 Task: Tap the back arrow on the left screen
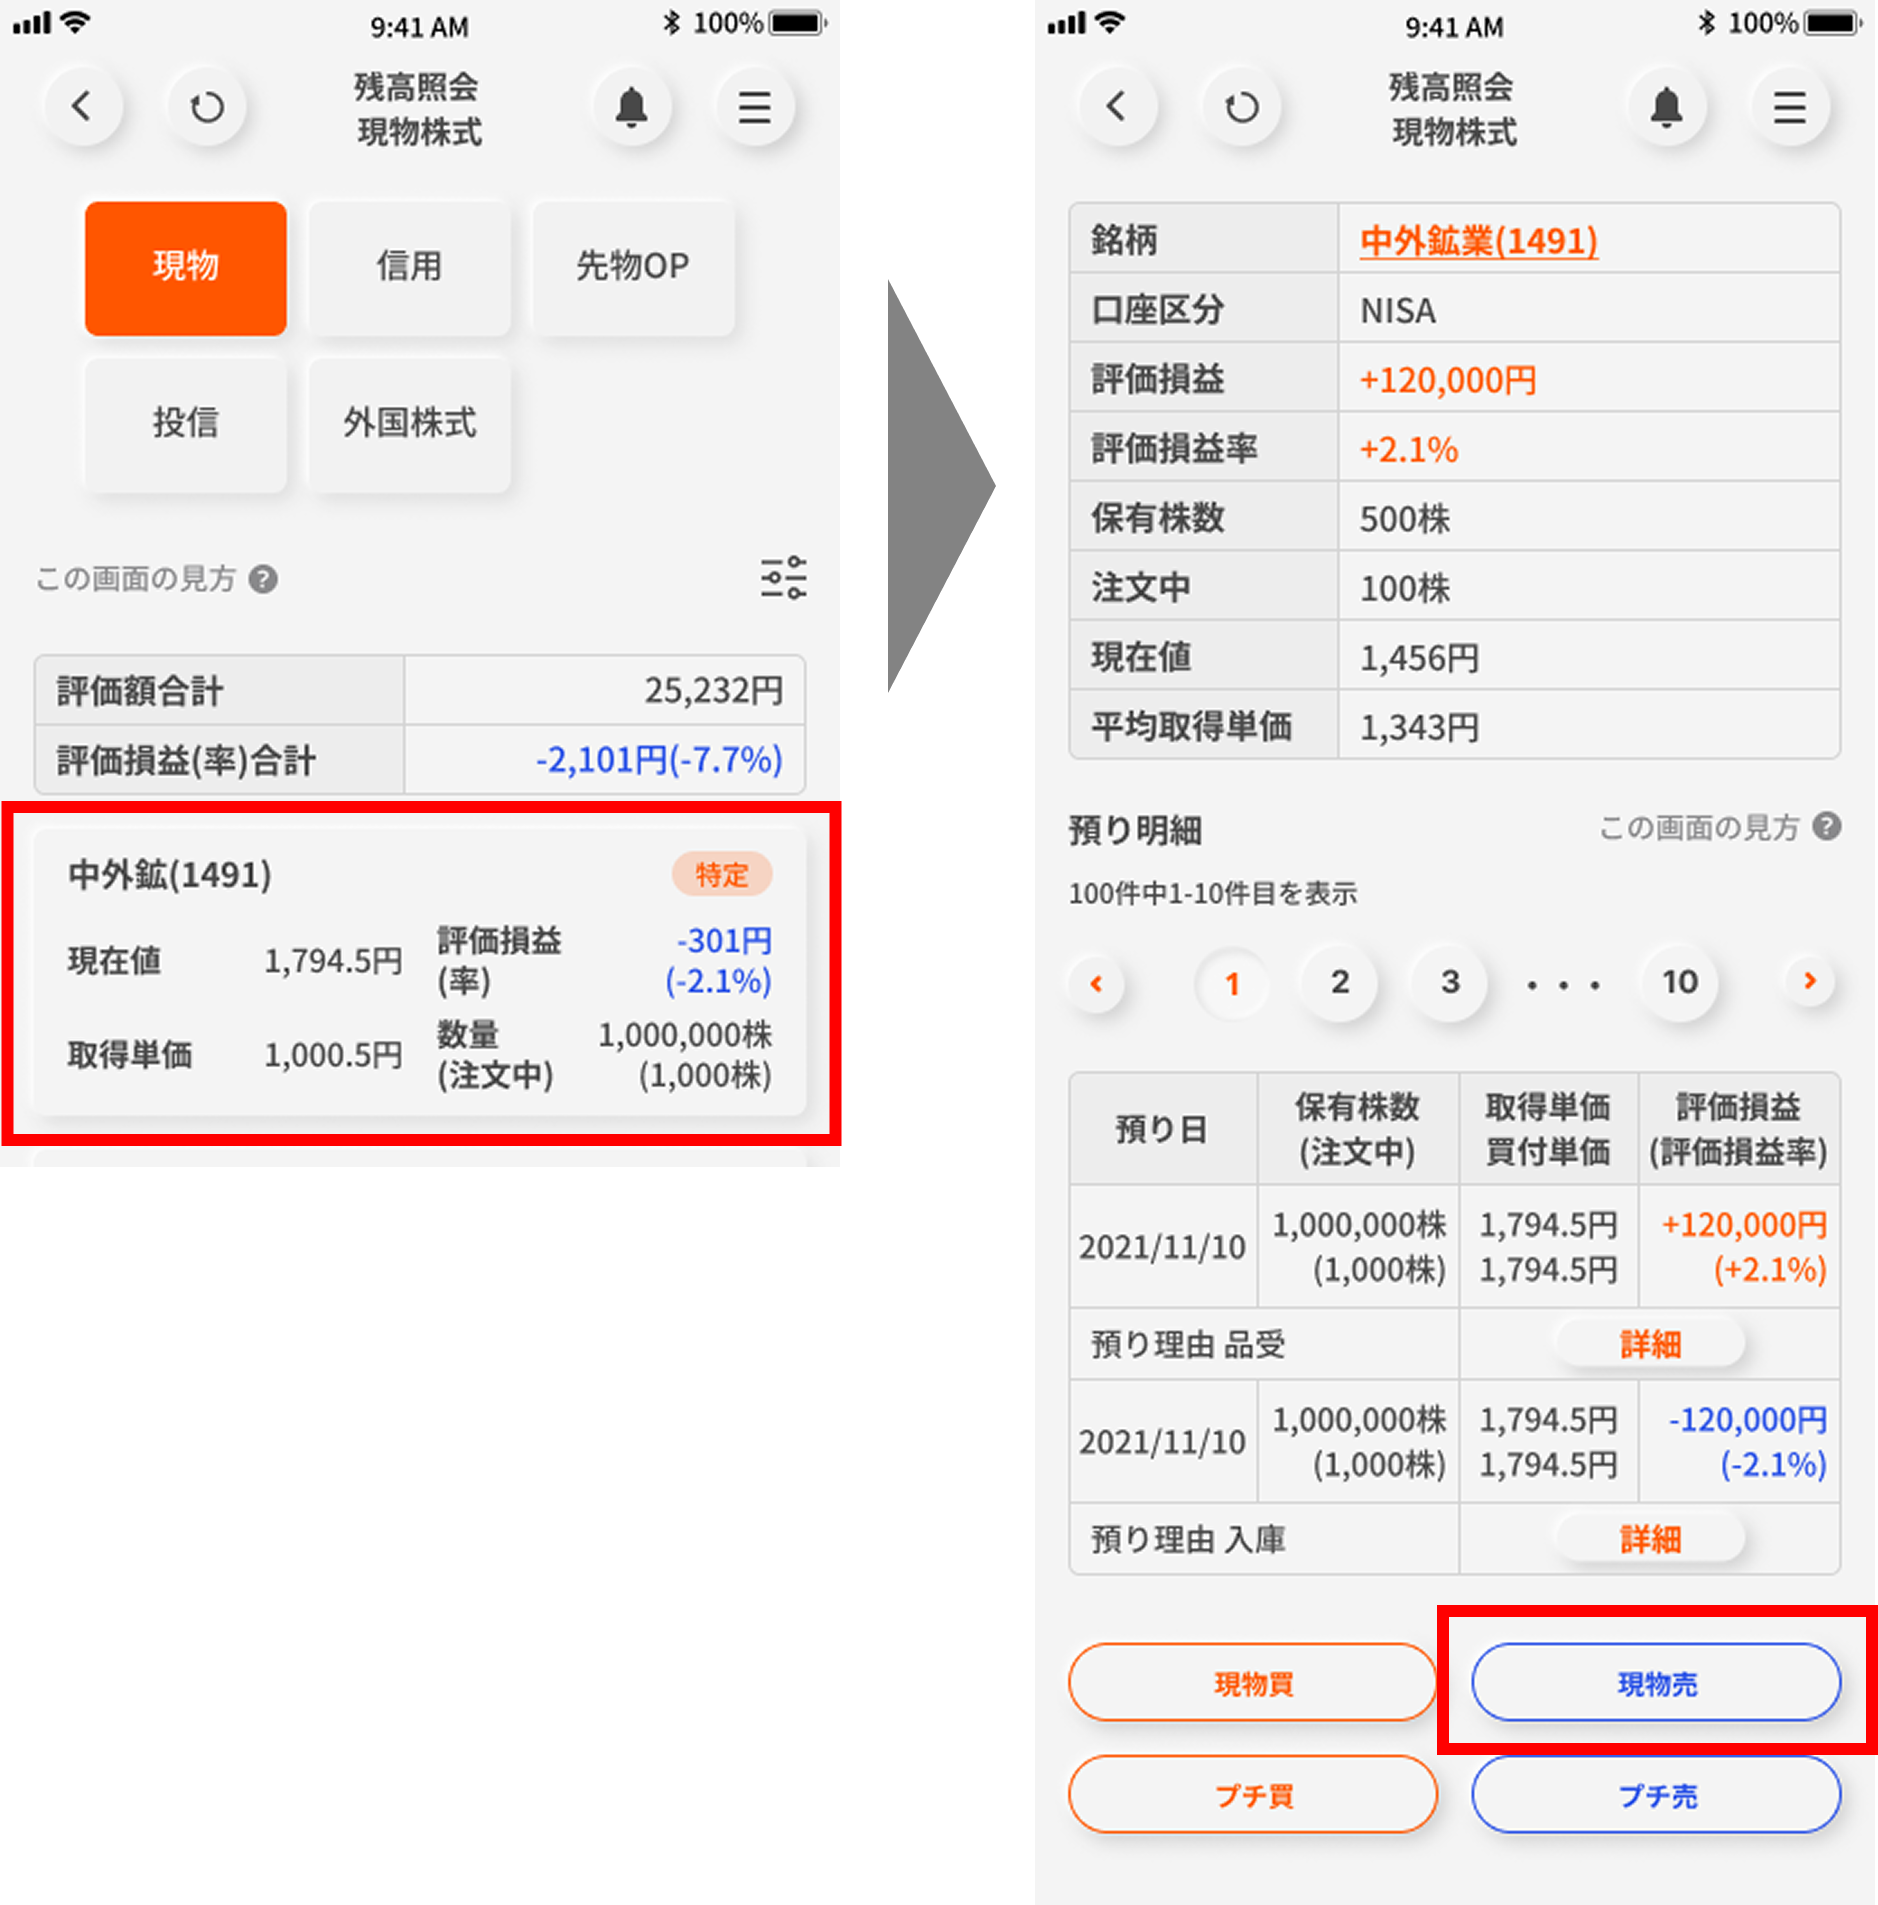(x=83, y=106)
